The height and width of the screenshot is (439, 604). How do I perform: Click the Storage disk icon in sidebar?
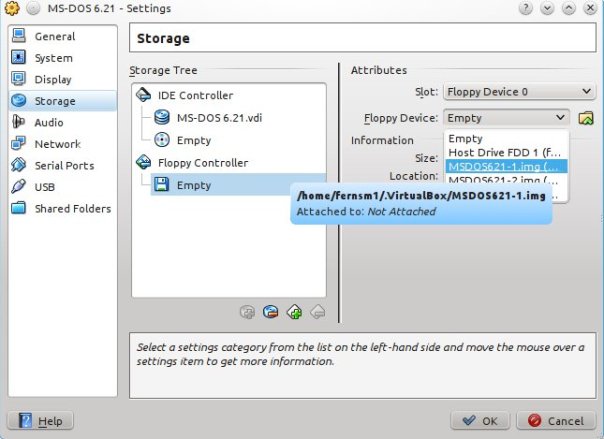pos(18,101)
